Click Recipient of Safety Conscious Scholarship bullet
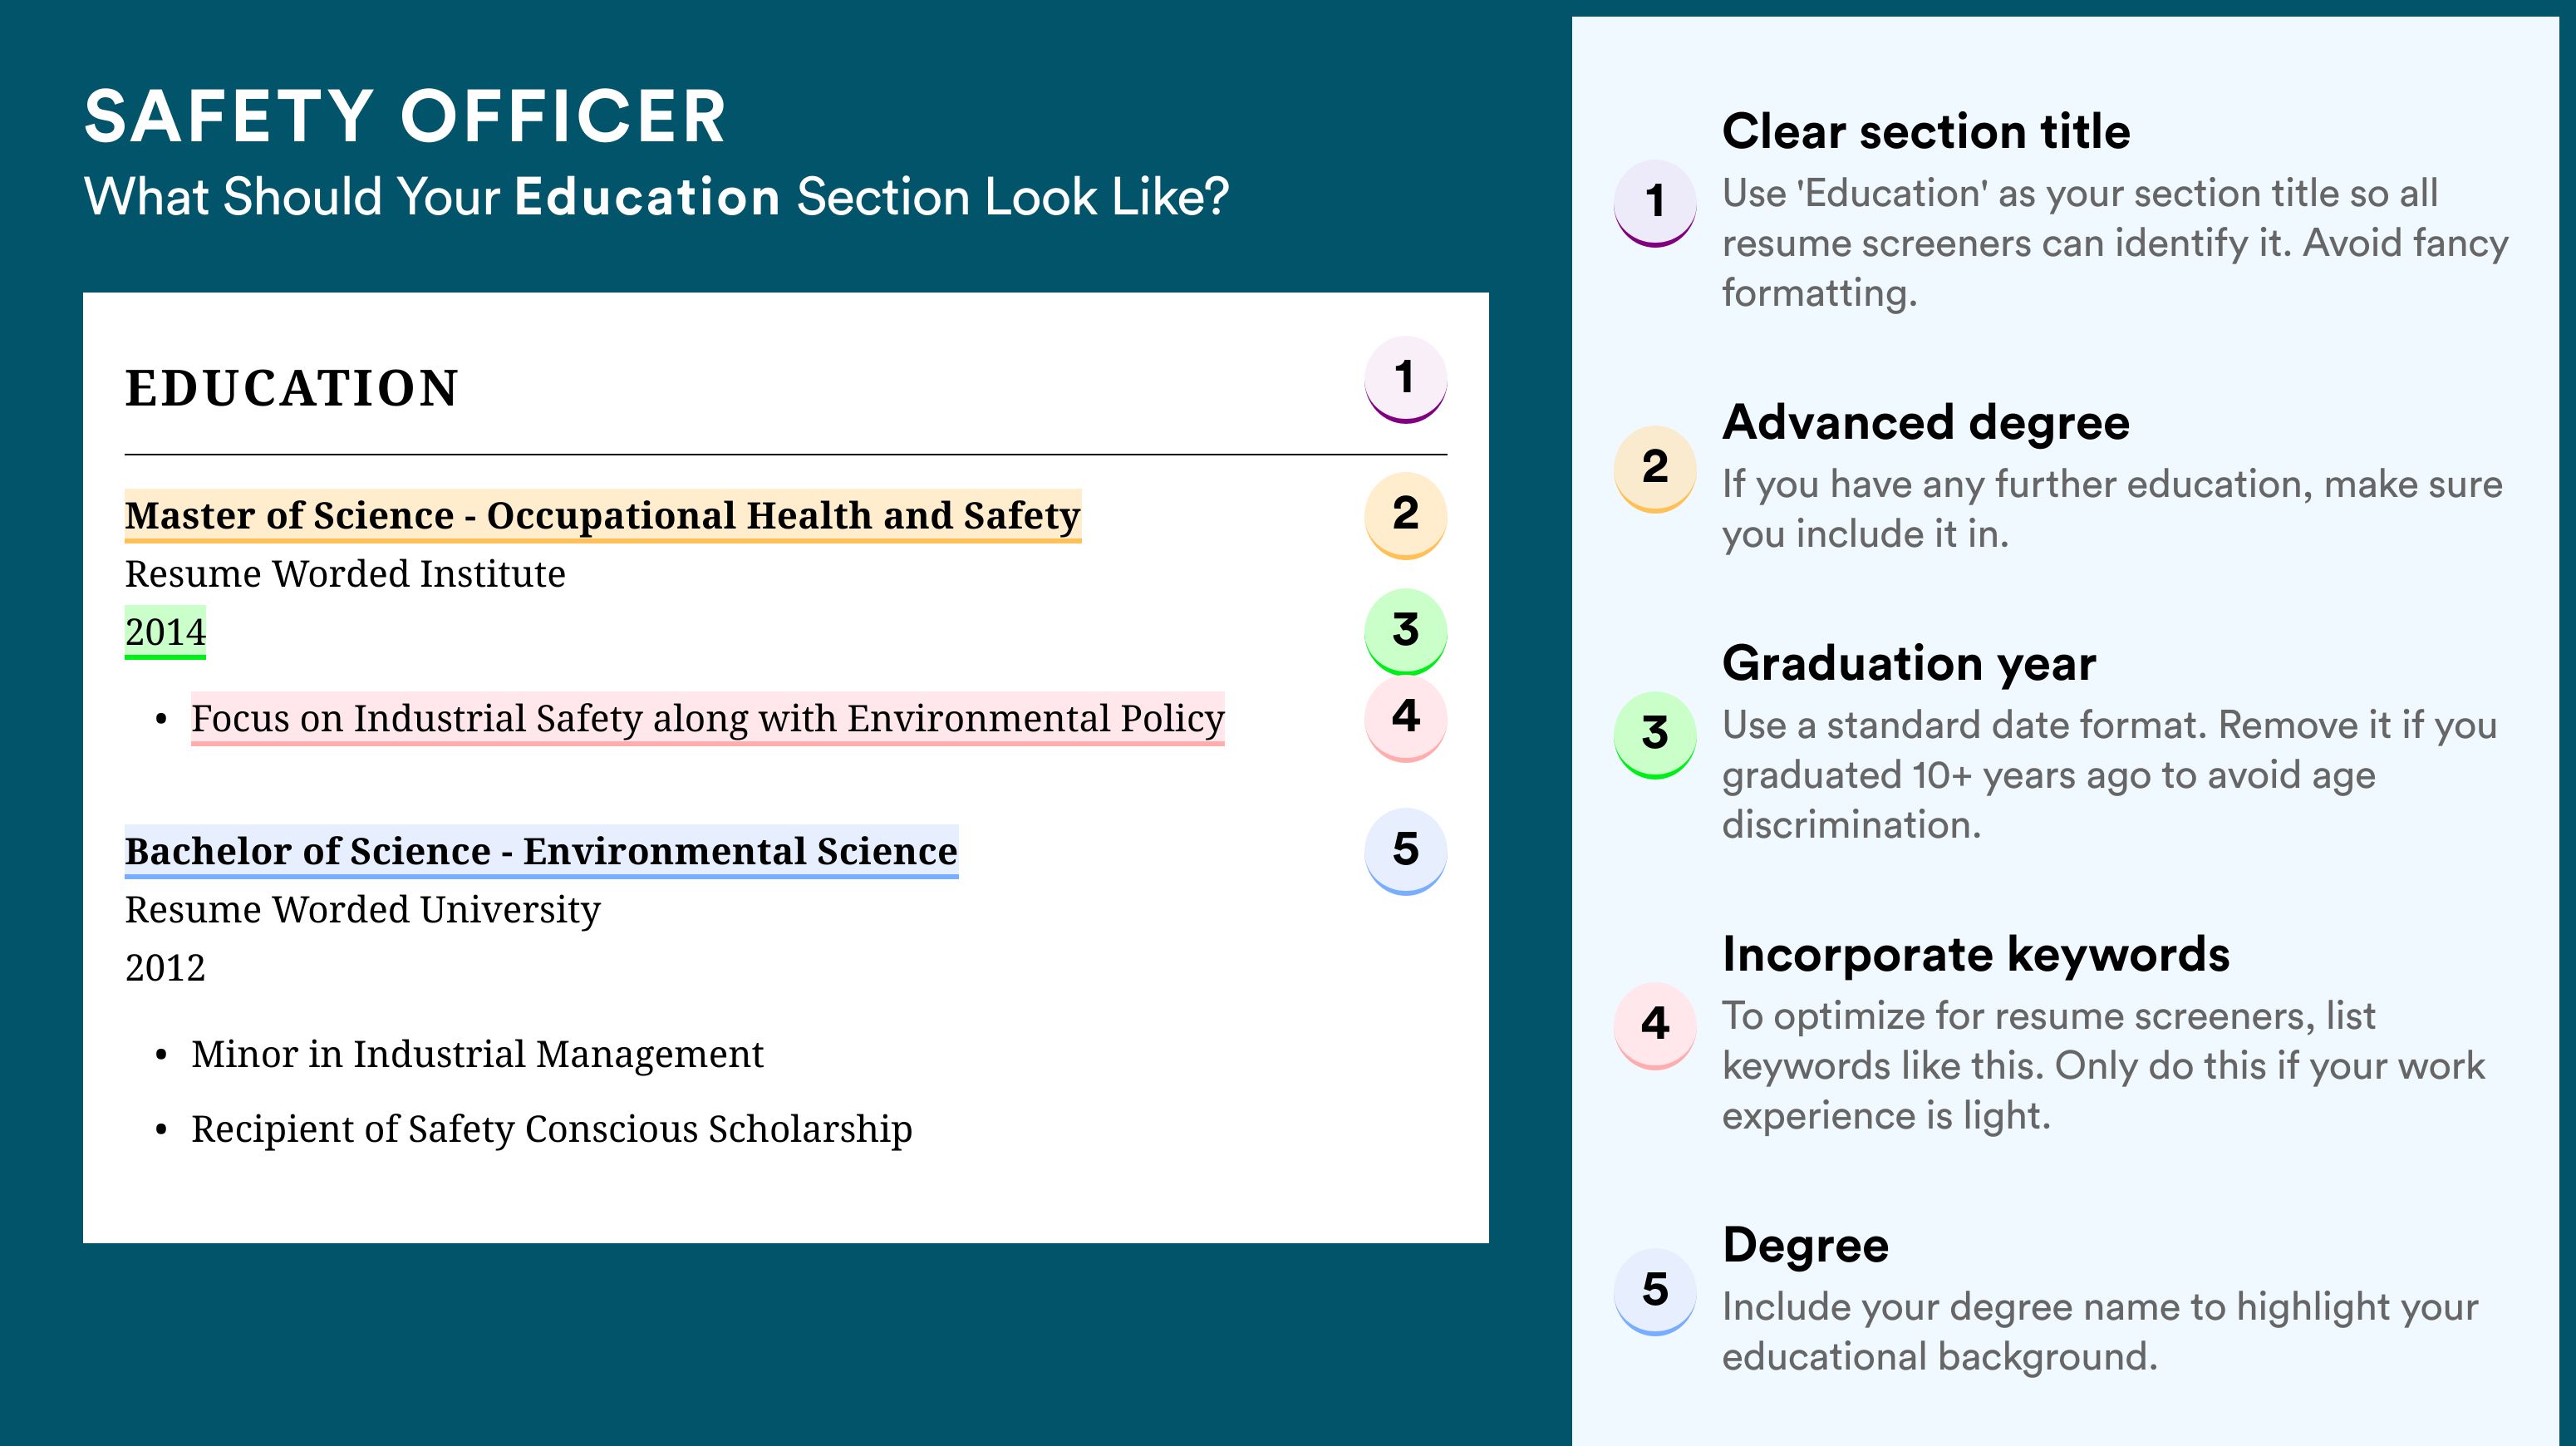This screenshot has width=2576, height=1446. coord(552,1129)
